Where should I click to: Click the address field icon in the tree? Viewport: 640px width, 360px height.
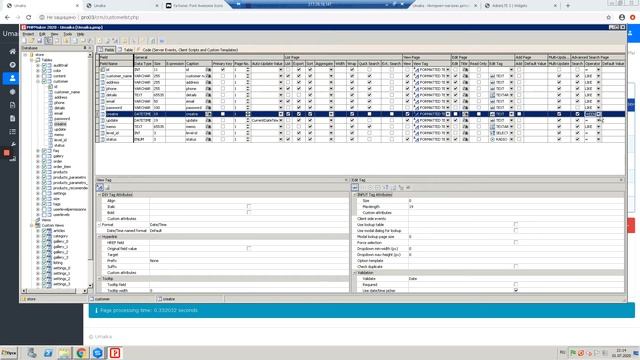click(51, 98)
